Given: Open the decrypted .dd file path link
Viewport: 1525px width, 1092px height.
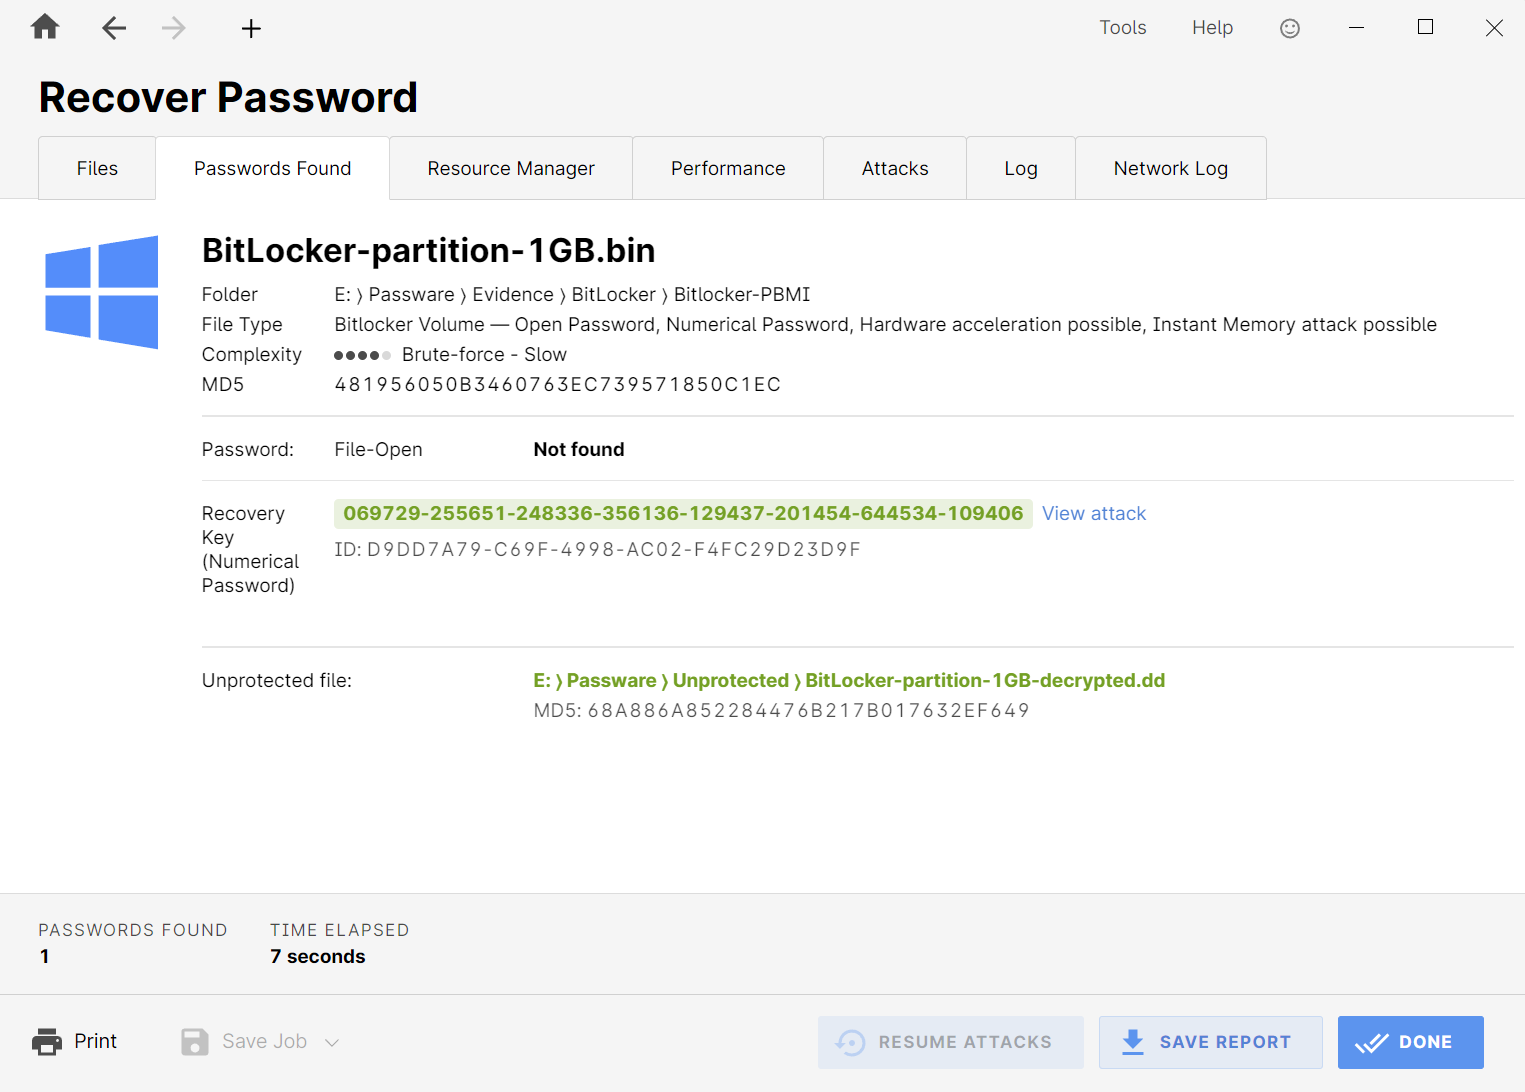Looking at the screenshot, I should [849, 680].
